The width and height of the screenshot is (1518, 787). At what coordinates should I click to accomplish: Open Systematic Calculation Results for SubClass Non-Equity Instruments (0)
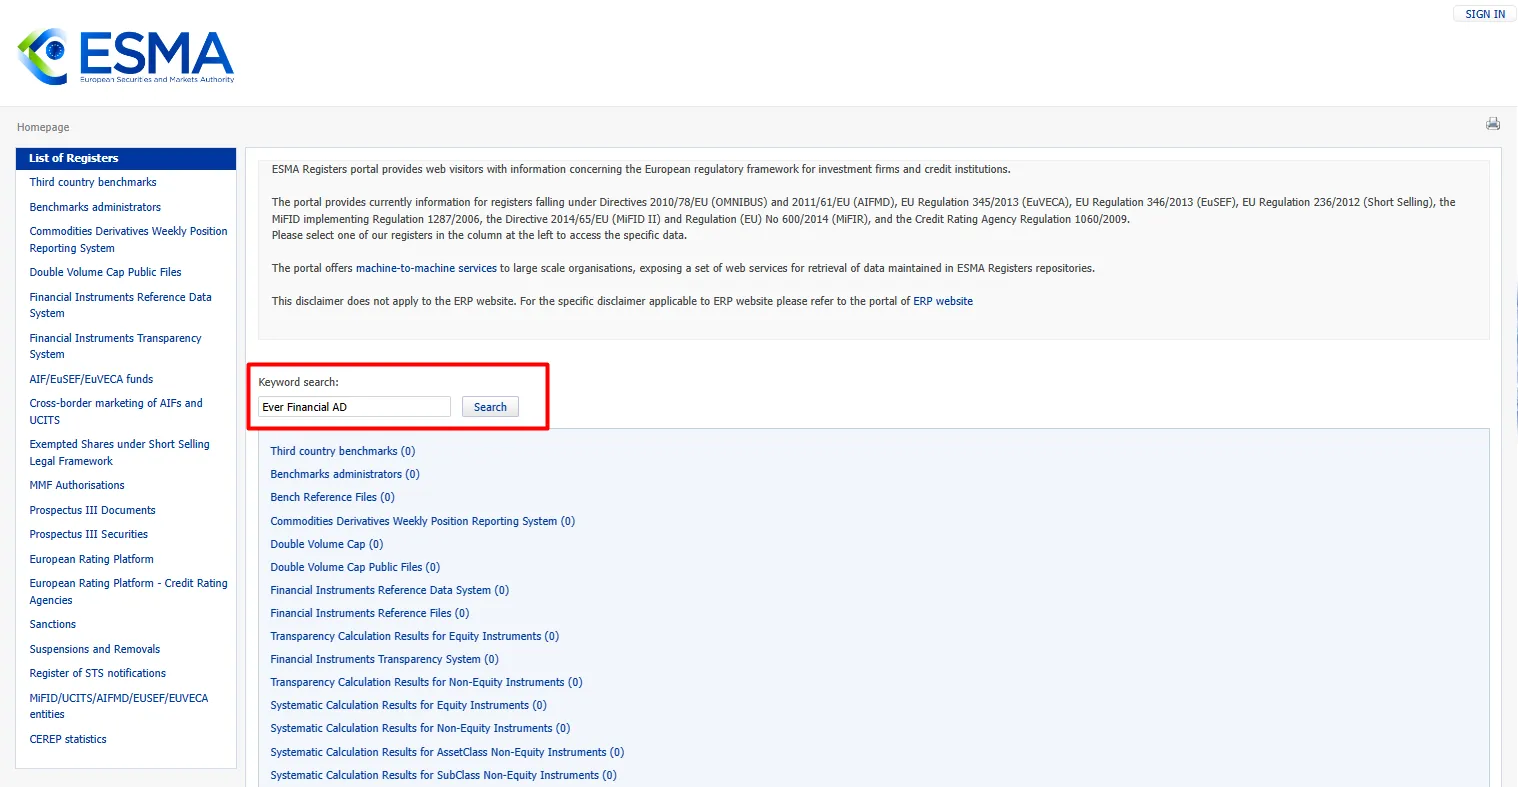point(444,775)
